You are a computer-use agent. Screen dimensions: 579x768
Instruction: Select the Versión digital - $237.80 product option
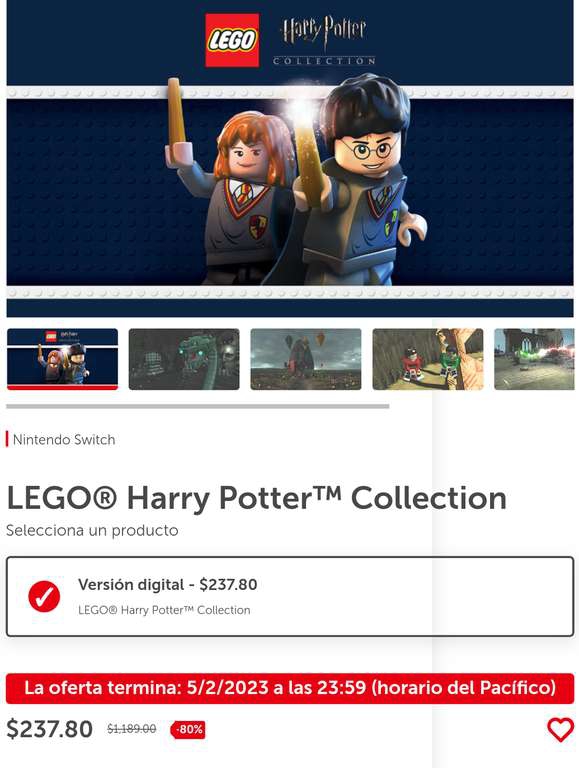point(290,596)
